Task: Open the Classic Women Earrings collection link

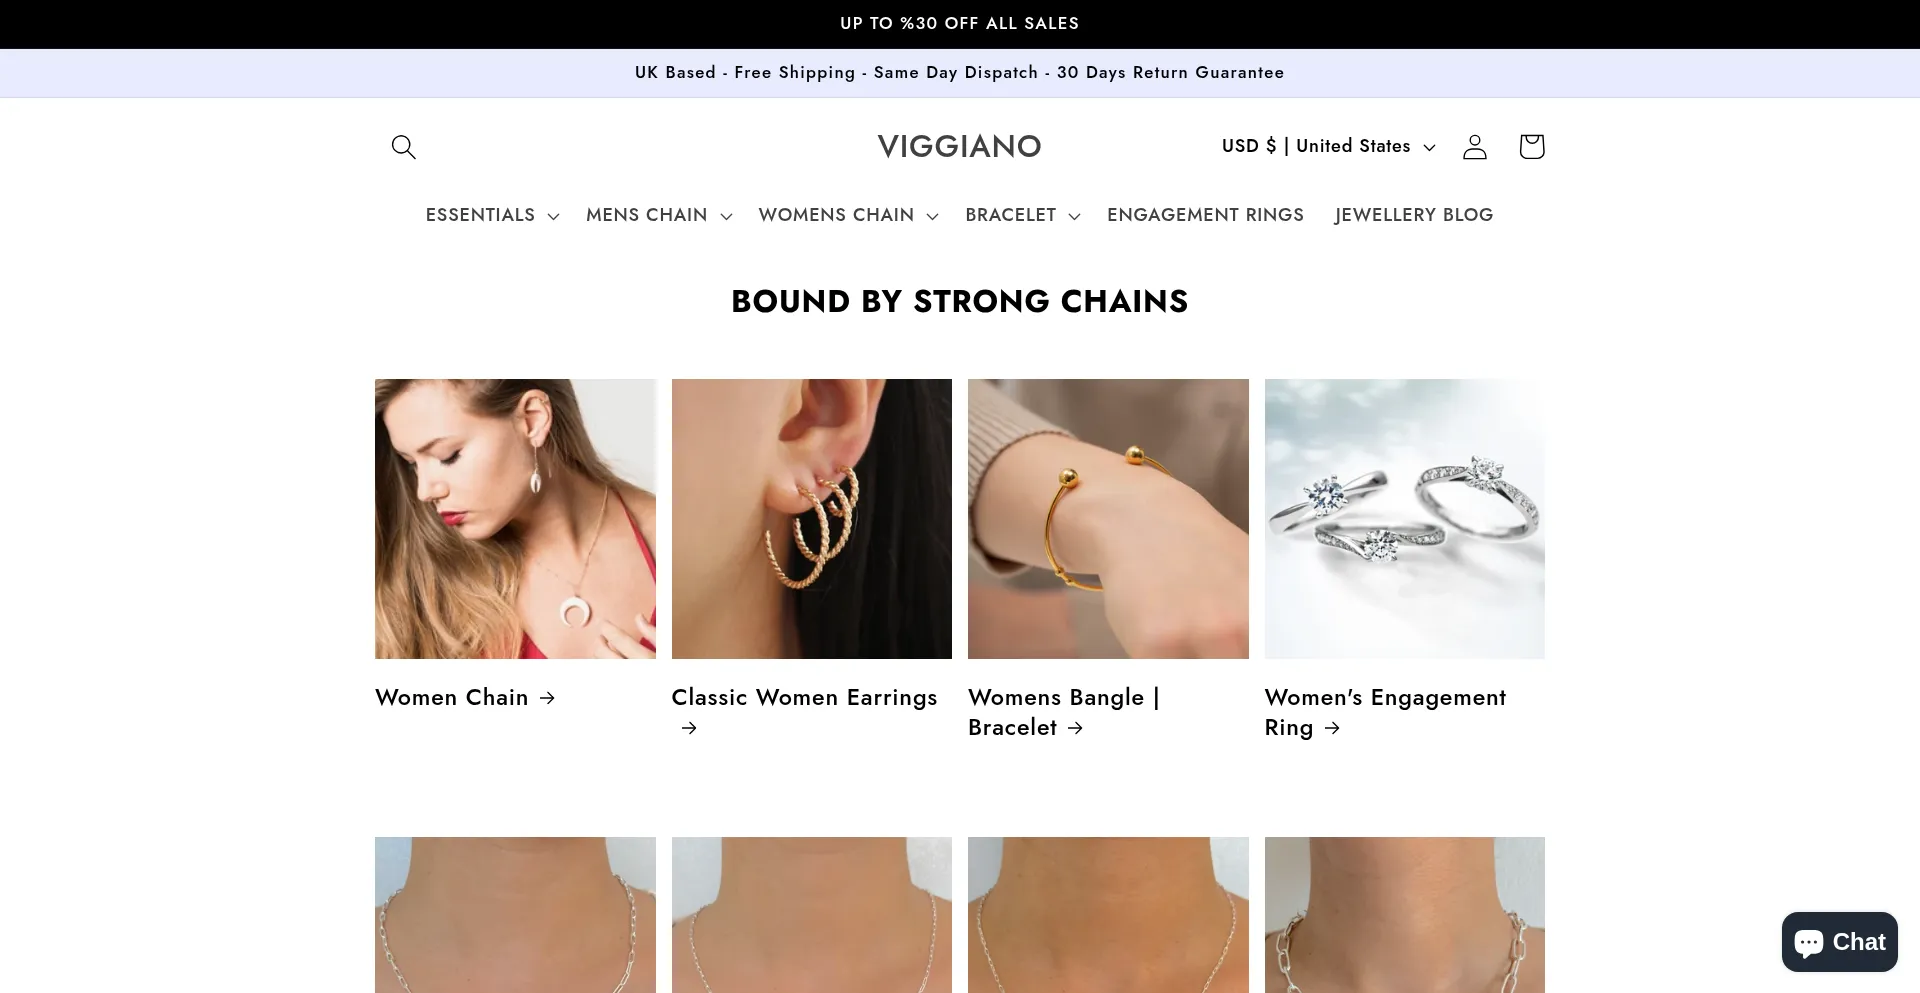Action: 804,698
